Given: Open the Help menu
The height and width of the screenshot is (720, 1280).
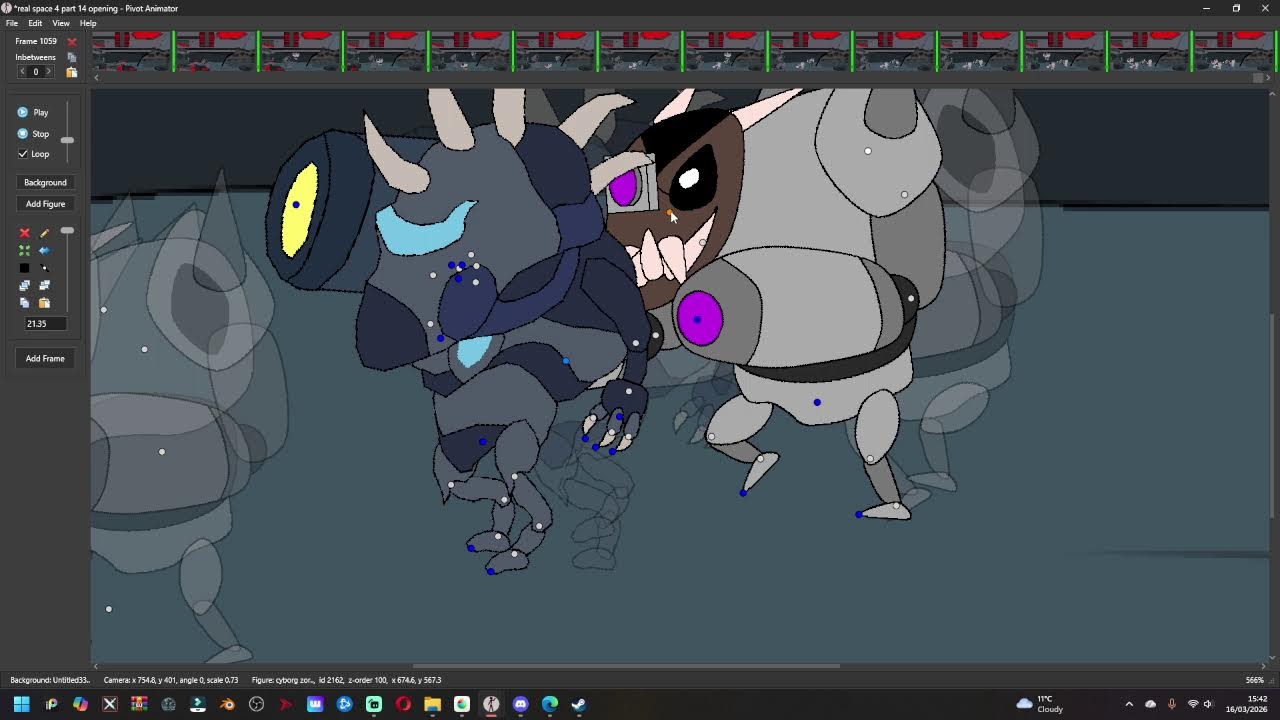Looking at the screenshot, I should [88, 23].
